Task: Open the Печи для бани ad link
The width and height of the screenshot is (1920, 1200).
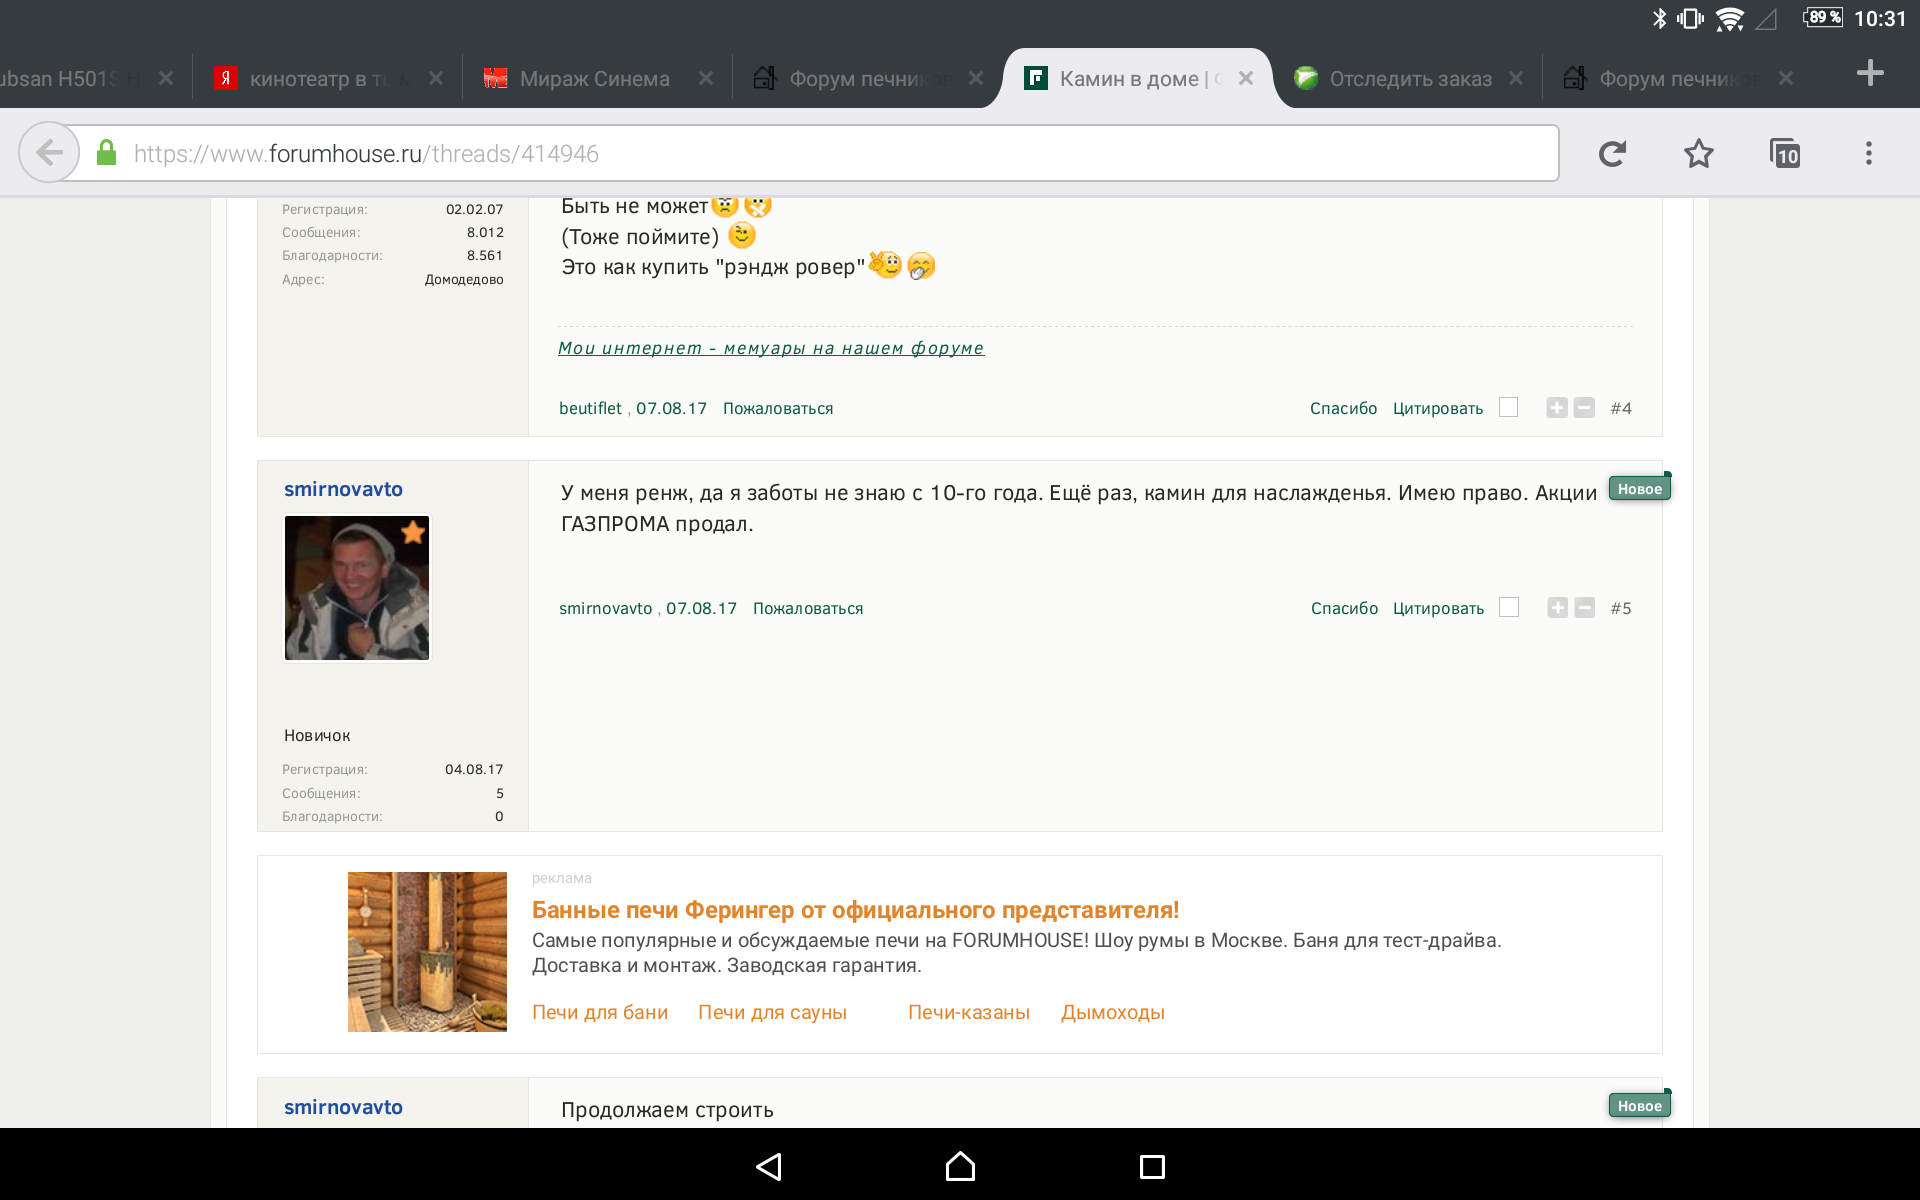Action: [x=600, y=1012]
